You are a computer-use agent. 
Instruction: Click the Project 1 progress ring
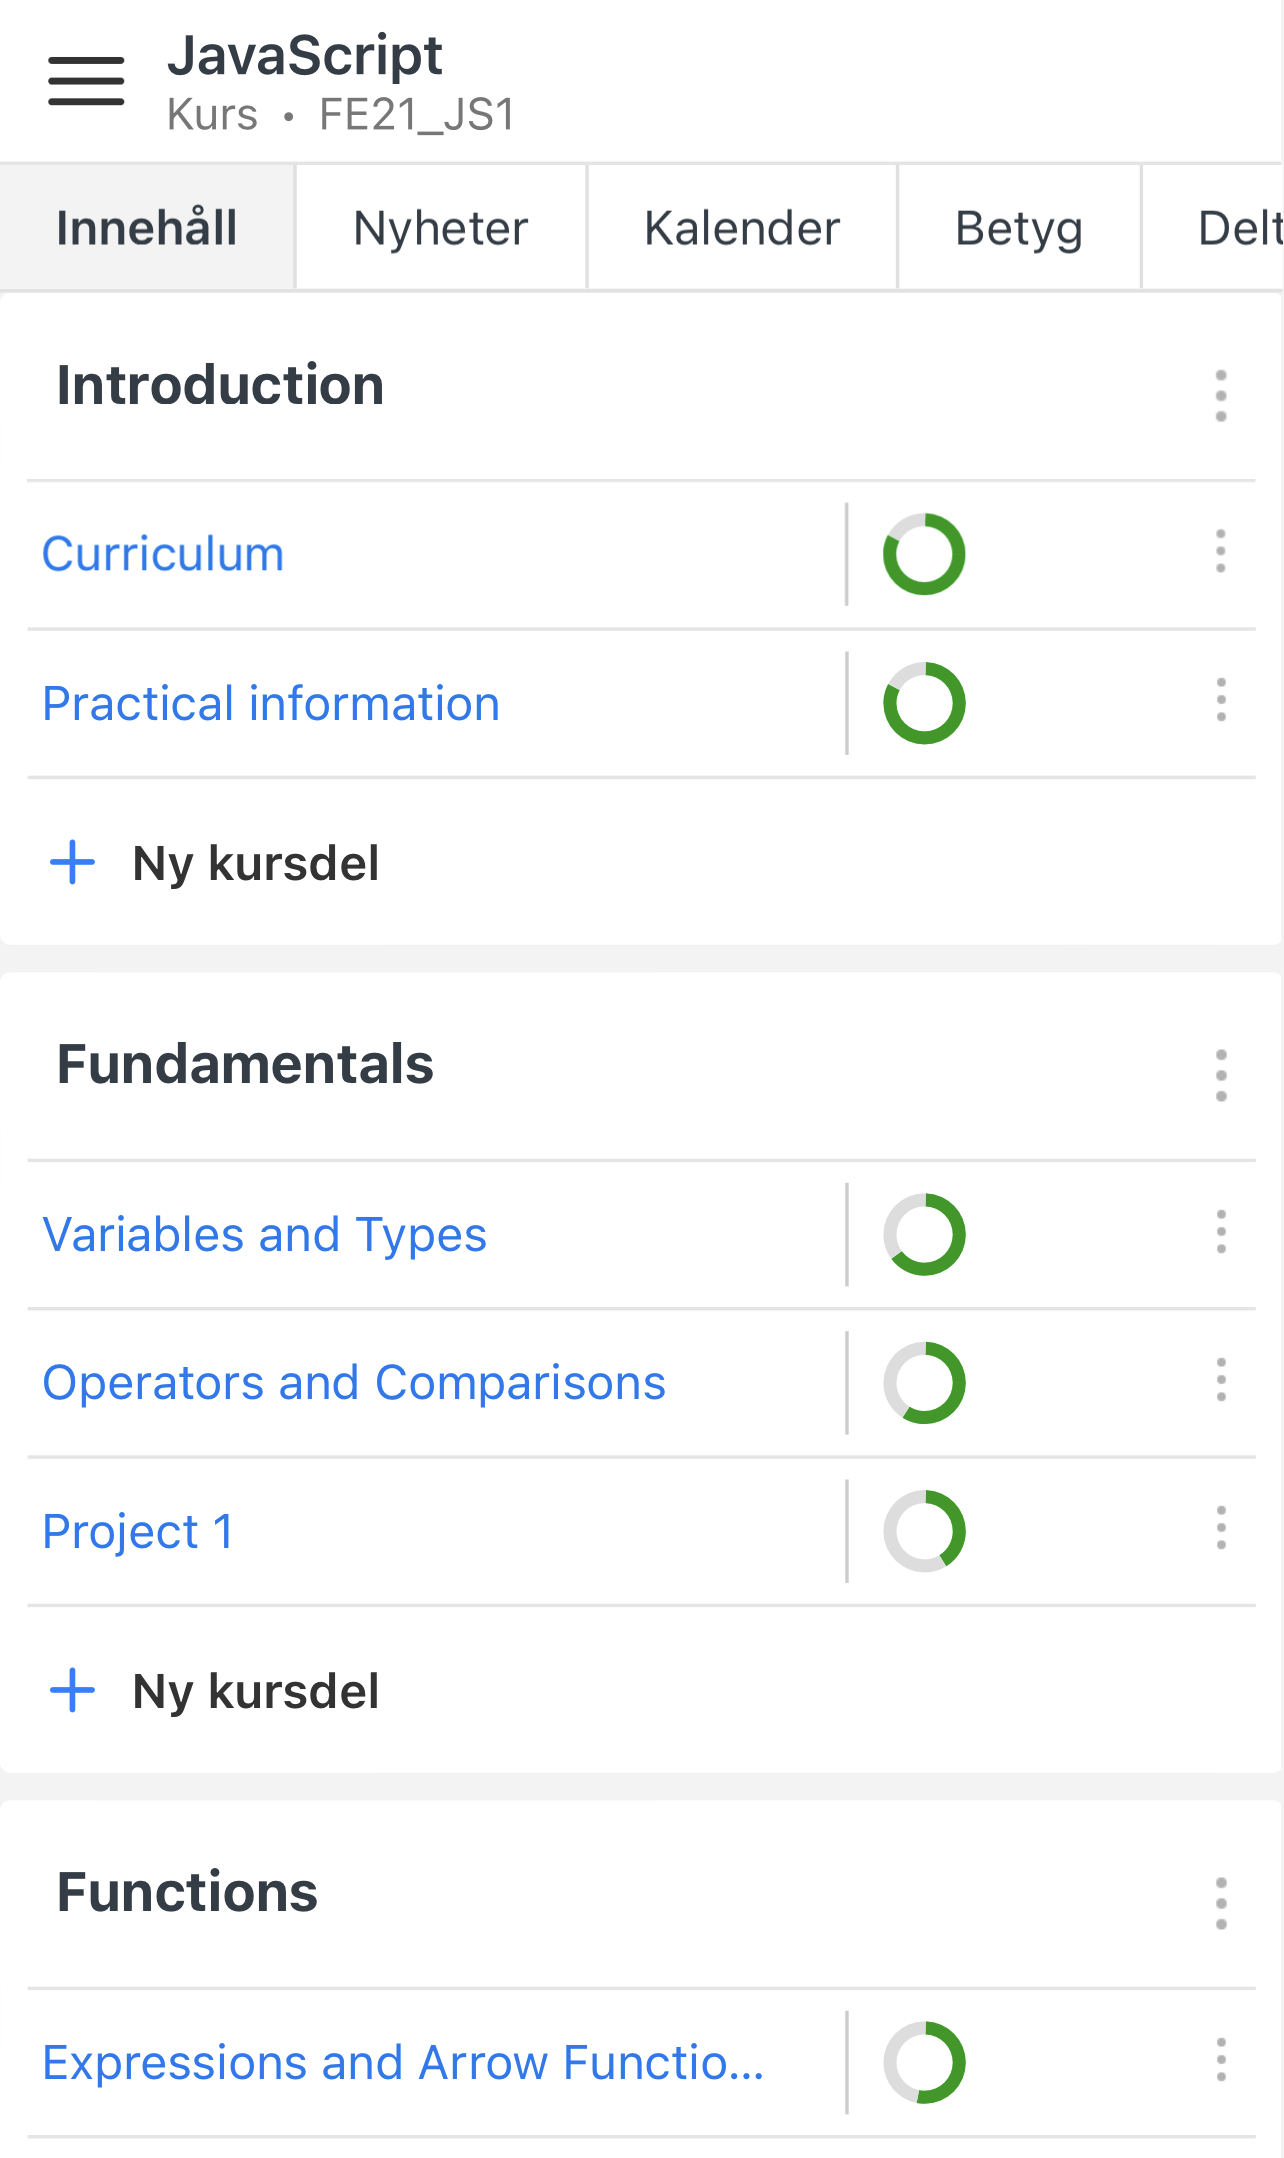click(924, 1531)
